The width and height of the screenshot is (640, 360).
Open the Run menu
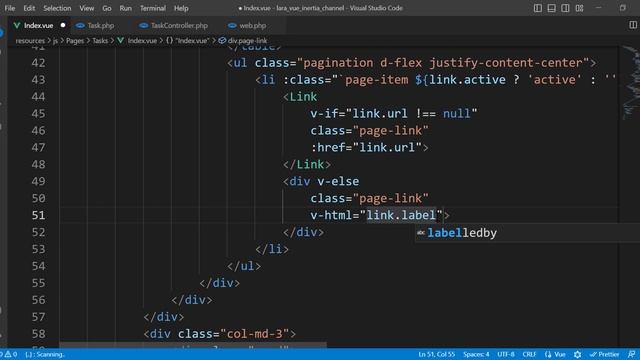(126, 8)
